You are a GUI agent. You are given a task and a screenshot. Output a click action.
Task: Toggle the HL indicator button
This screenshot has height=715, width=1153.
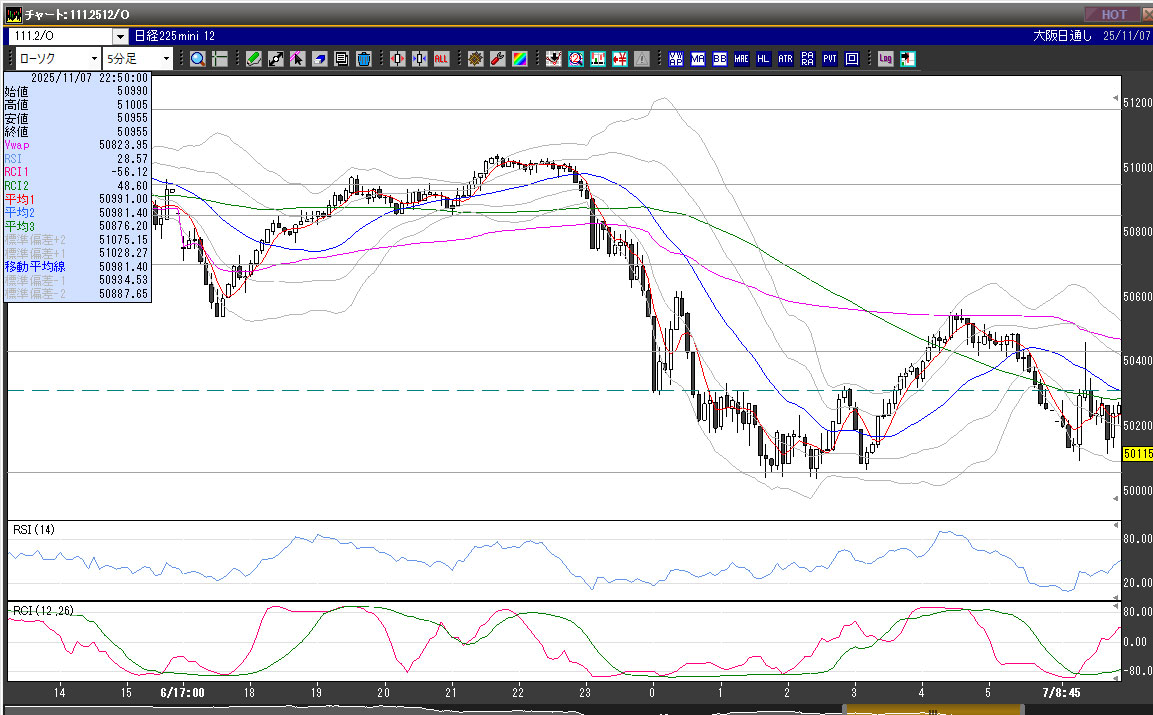763,59
